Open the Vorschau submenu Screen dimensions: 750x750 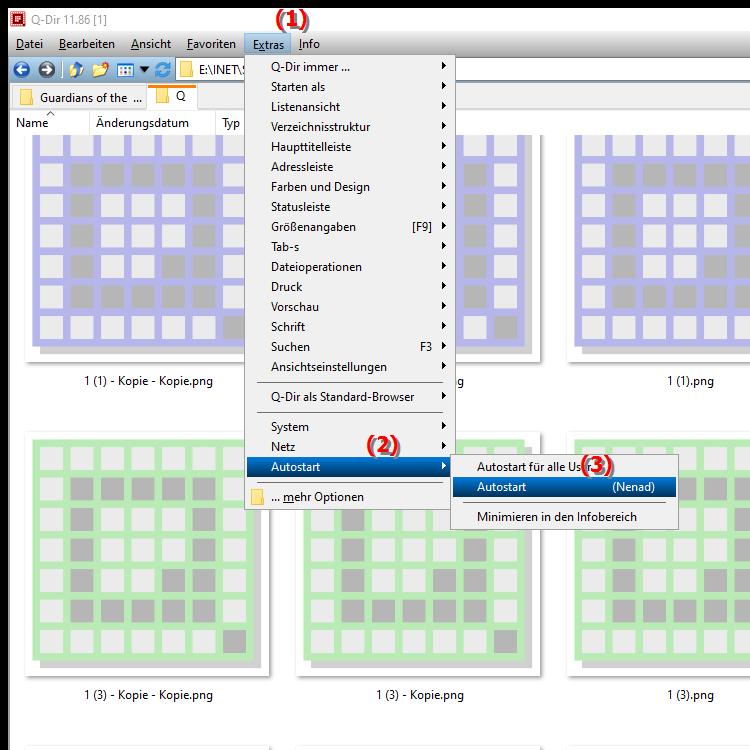point(350,307)
